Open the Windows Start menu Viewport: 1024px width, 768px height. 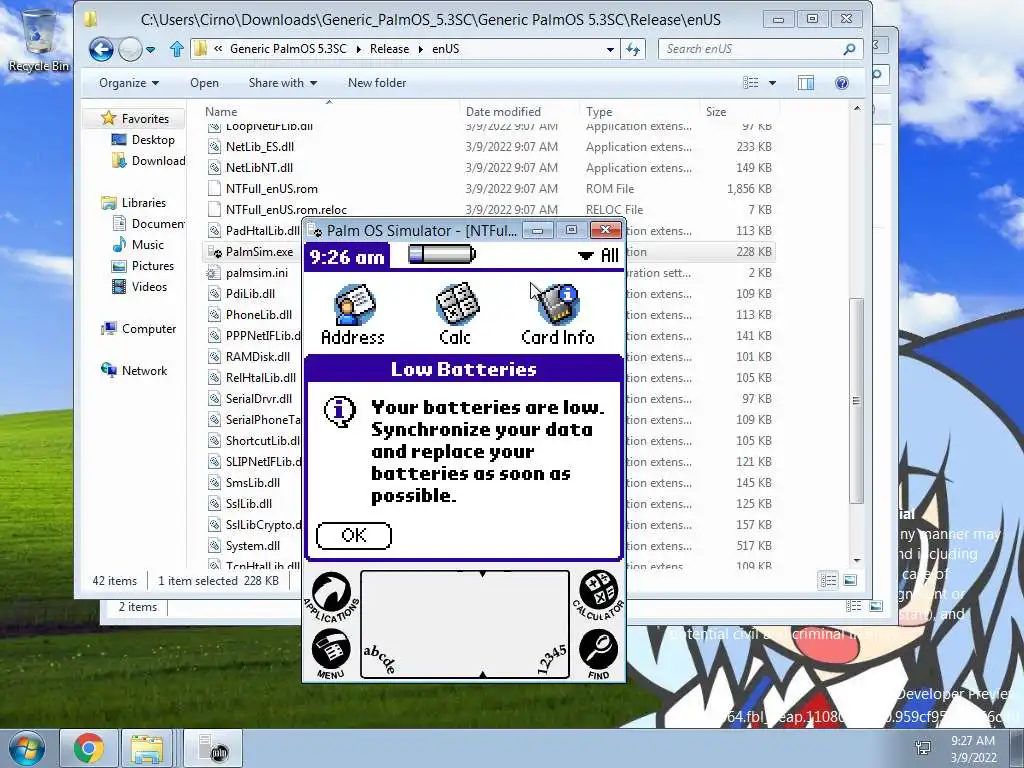[x=27, y=748]
